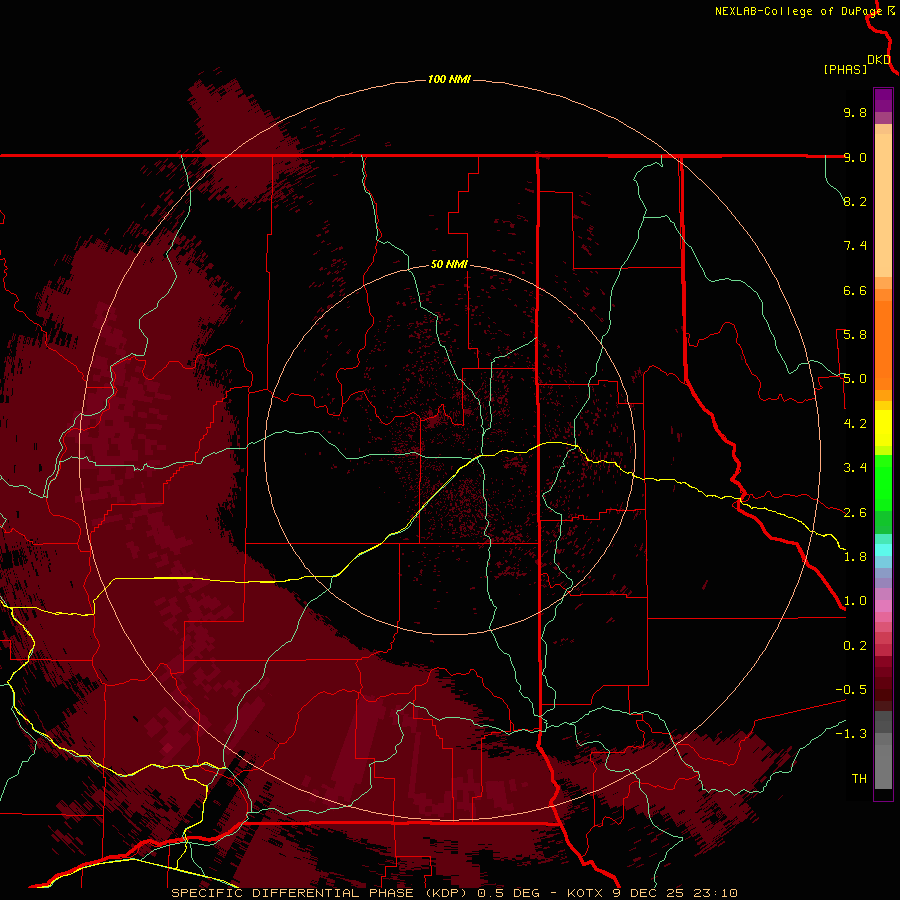Image resolution: width=900 pixels, height=900 pixels.
Task: Click the 8.2 scale value
Action: coord(855,201)
